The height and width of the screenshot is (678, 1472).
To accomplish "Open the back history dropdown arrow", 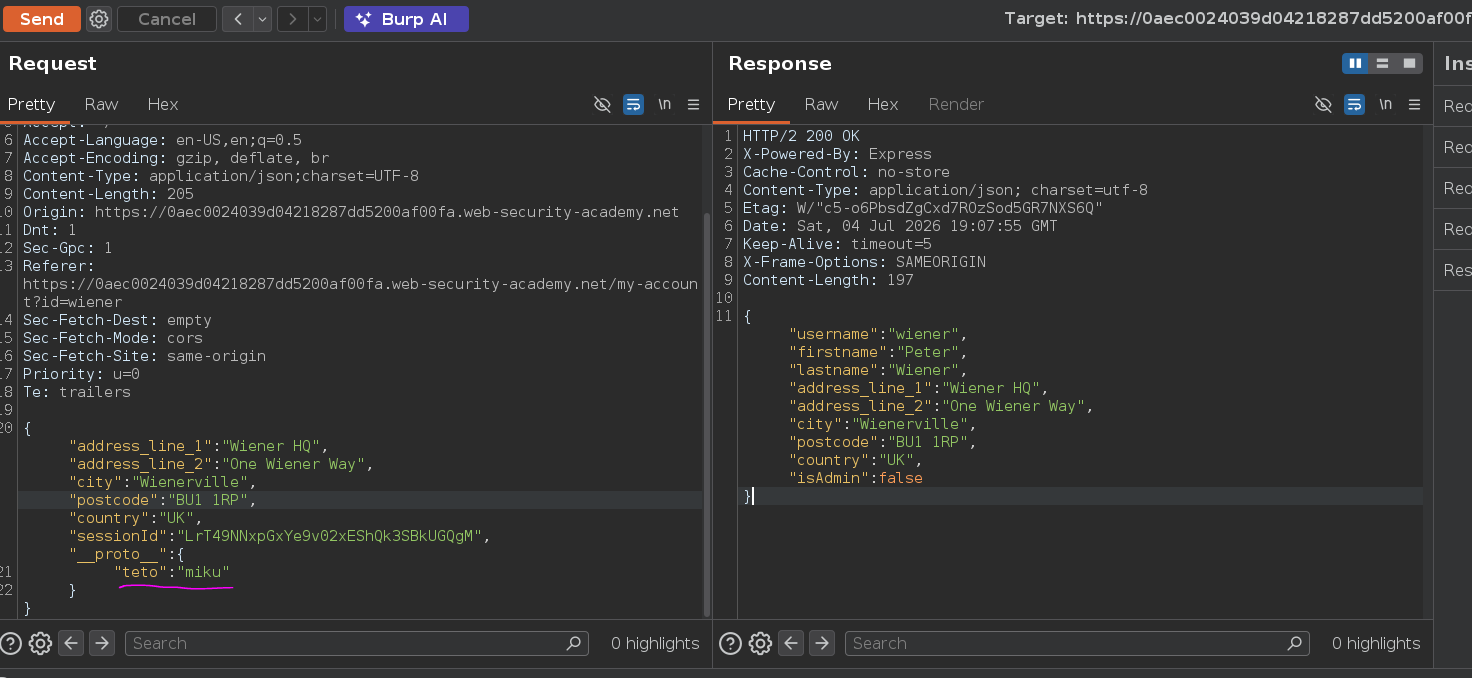I will click(x=262, y=19).
